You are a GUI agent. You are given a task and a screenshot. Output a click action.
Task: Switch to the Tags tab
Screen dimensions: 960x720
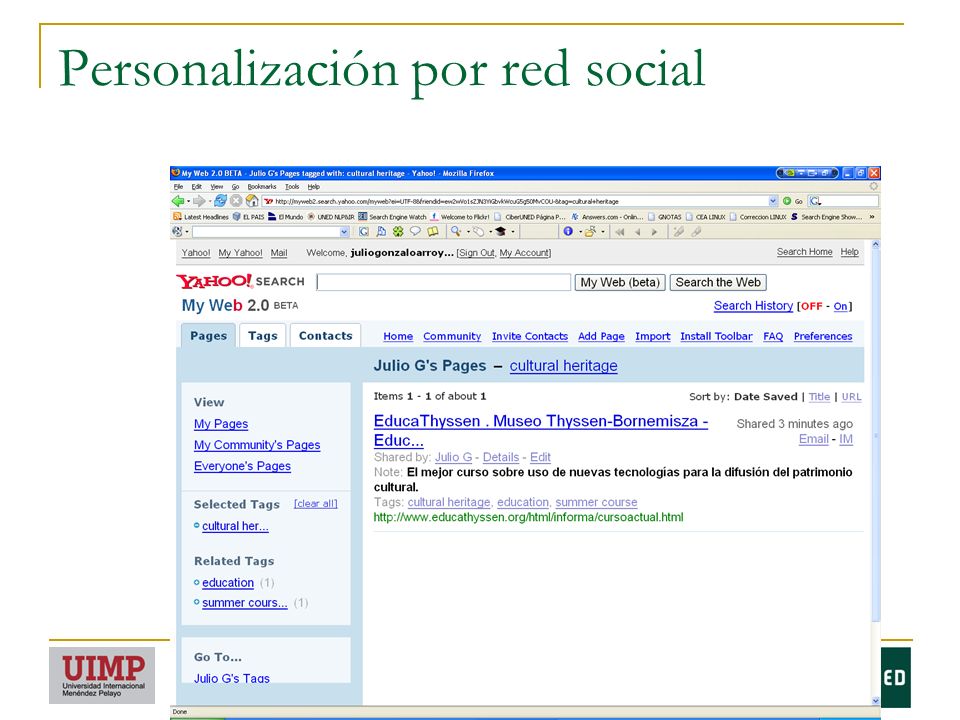point(263,336)
